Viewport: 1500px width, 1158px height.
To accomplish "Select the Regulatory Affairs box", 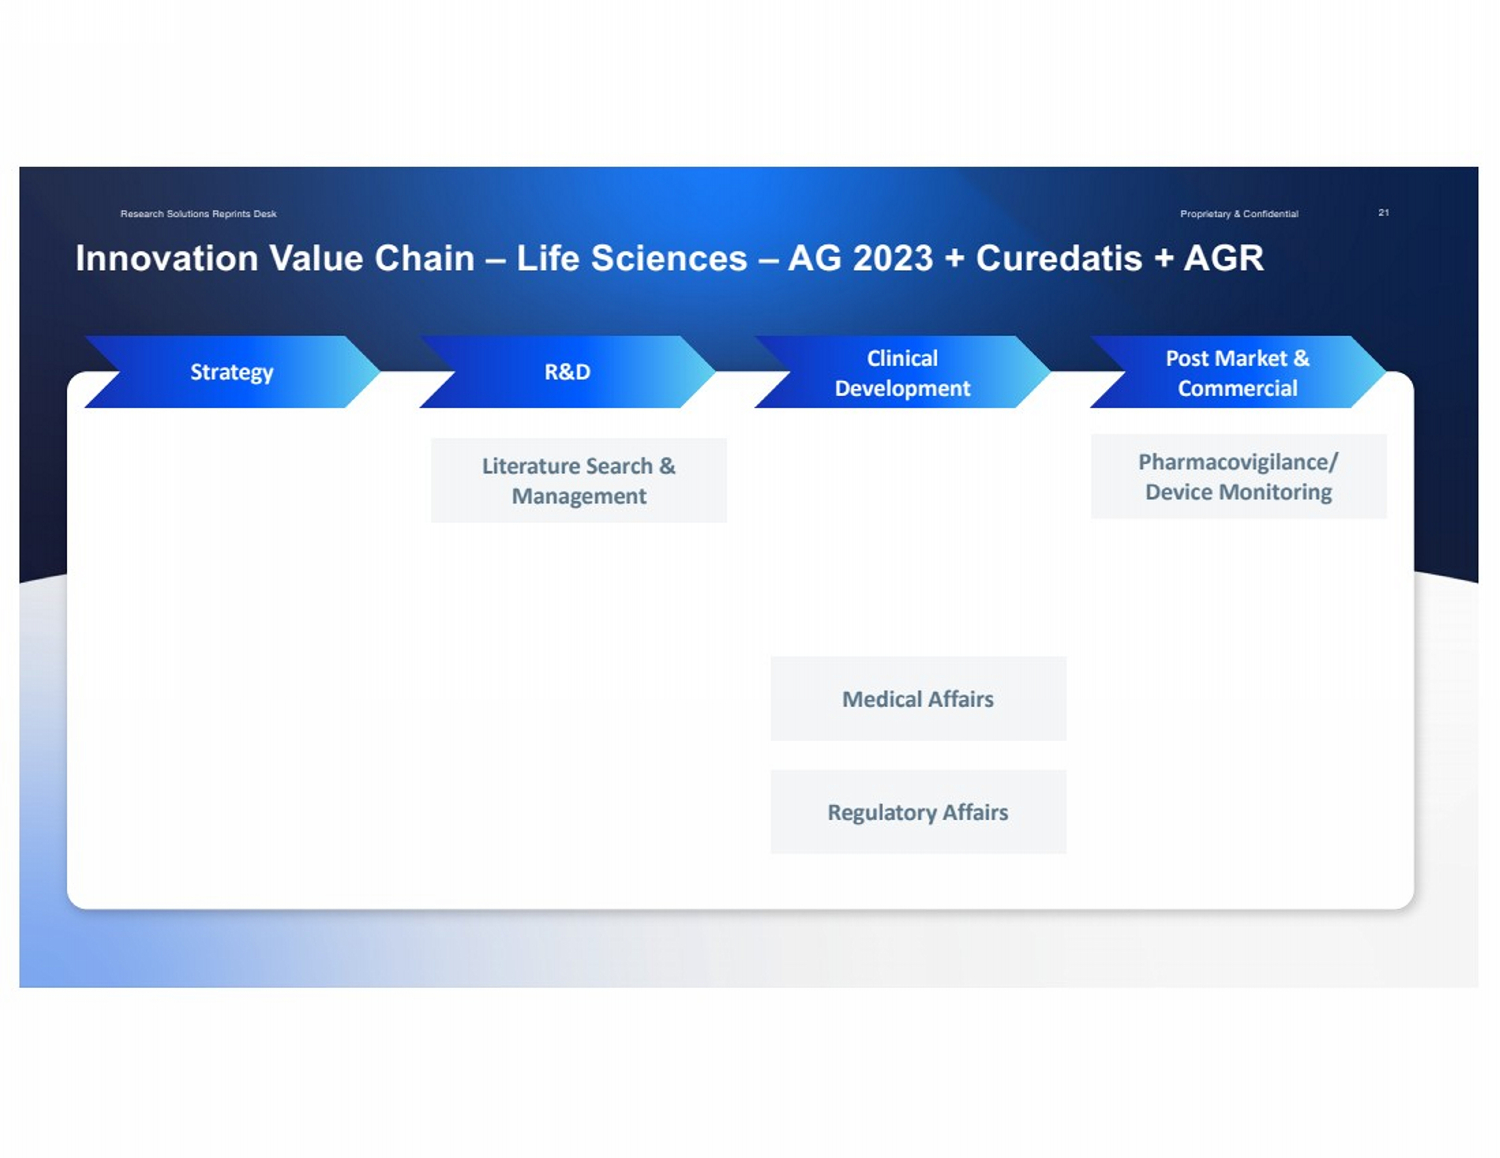I will coord(918,812).
